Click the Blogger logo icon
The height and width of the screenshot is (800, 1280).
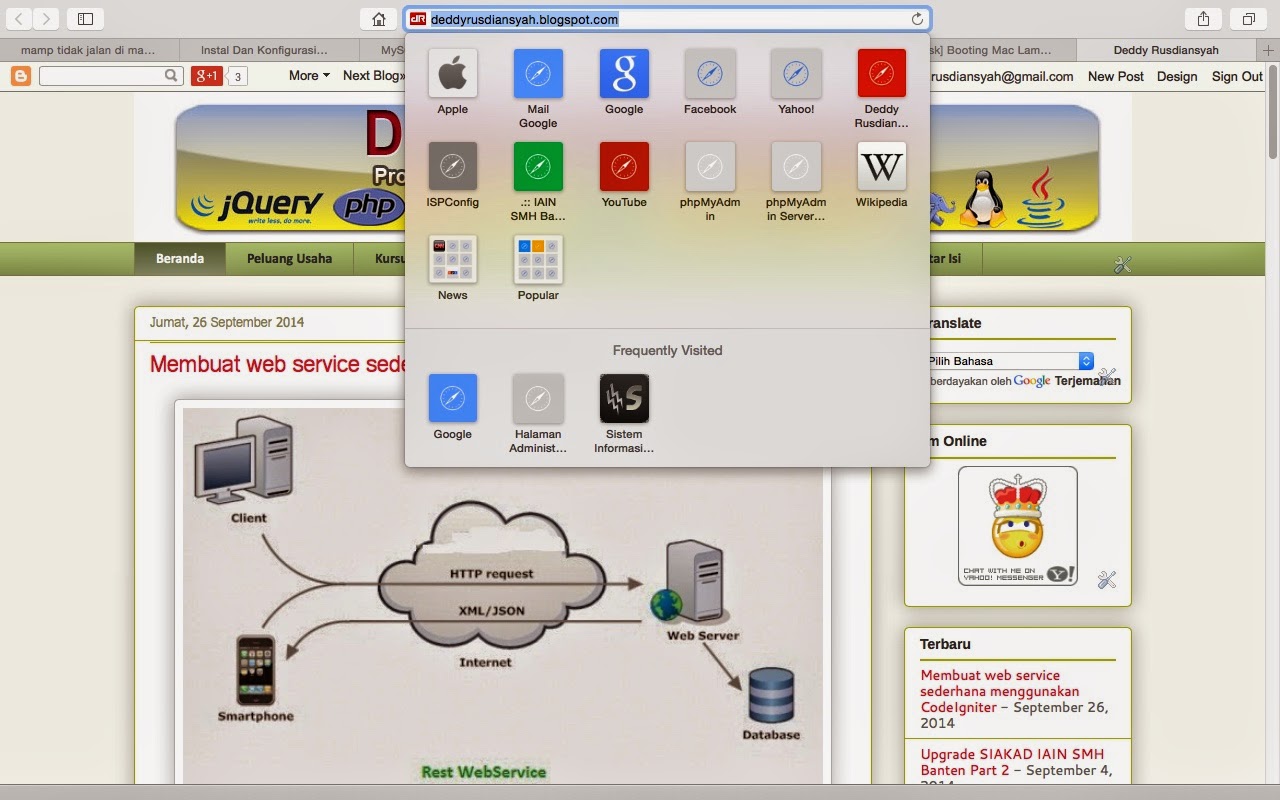[x=20, y=76]
